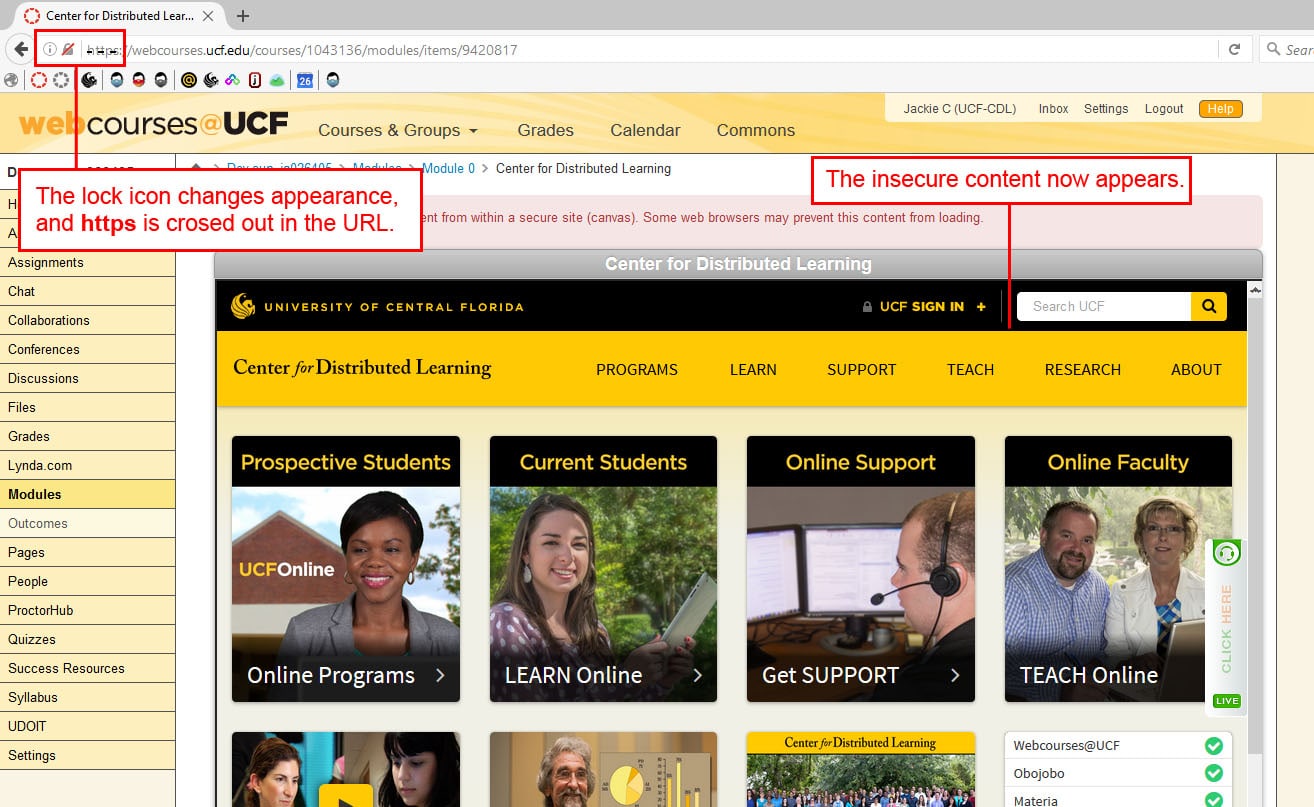Screen dimensions: 1314x807
Task: Click the maroon J bookmark icon
Action: coord(255,80)
